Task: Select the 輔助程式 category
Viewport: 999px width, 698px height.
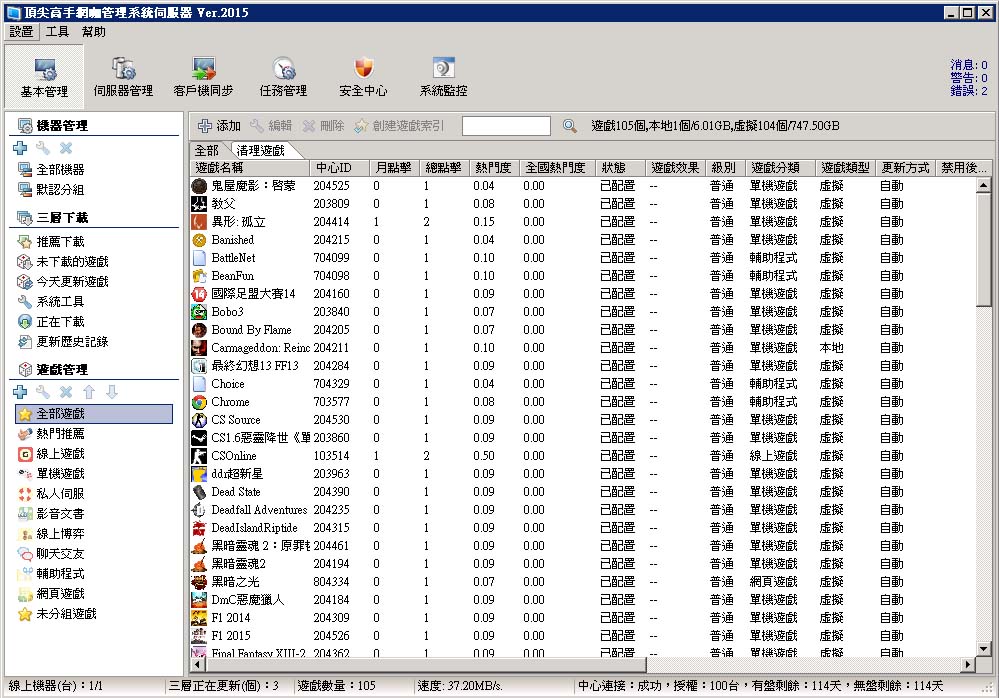Action: [52, 574]
